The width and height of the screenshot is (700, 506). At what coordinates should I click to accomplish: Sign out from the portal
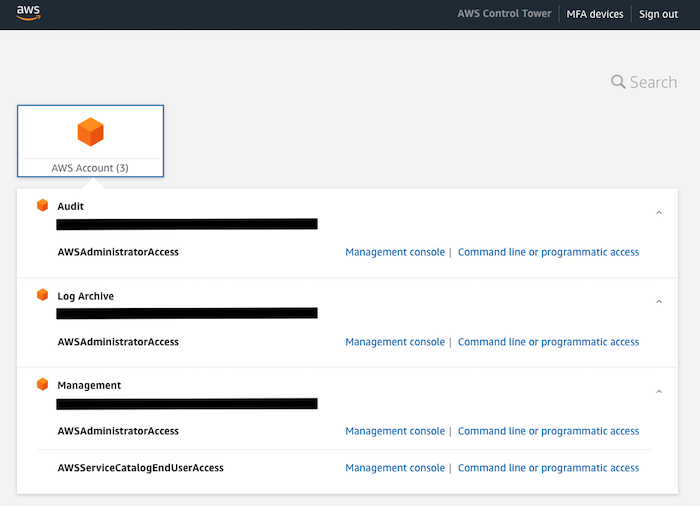click(x=658, y=14)
